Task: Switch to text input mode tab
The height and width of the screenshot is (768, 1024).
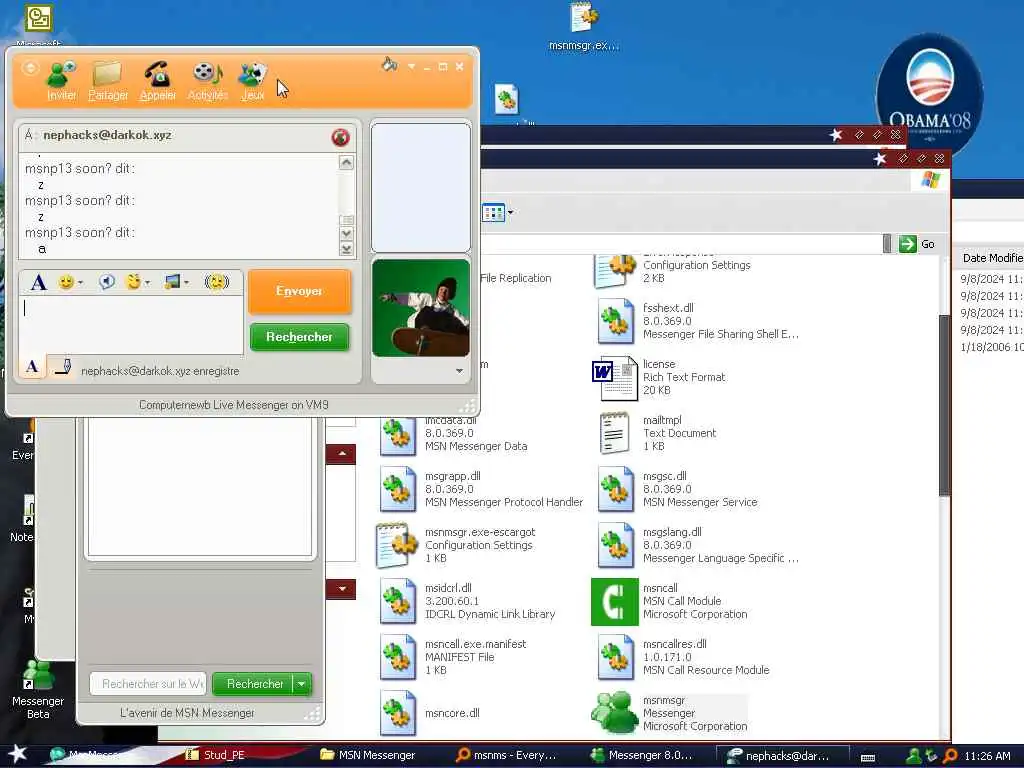Action: click(32, 366)
